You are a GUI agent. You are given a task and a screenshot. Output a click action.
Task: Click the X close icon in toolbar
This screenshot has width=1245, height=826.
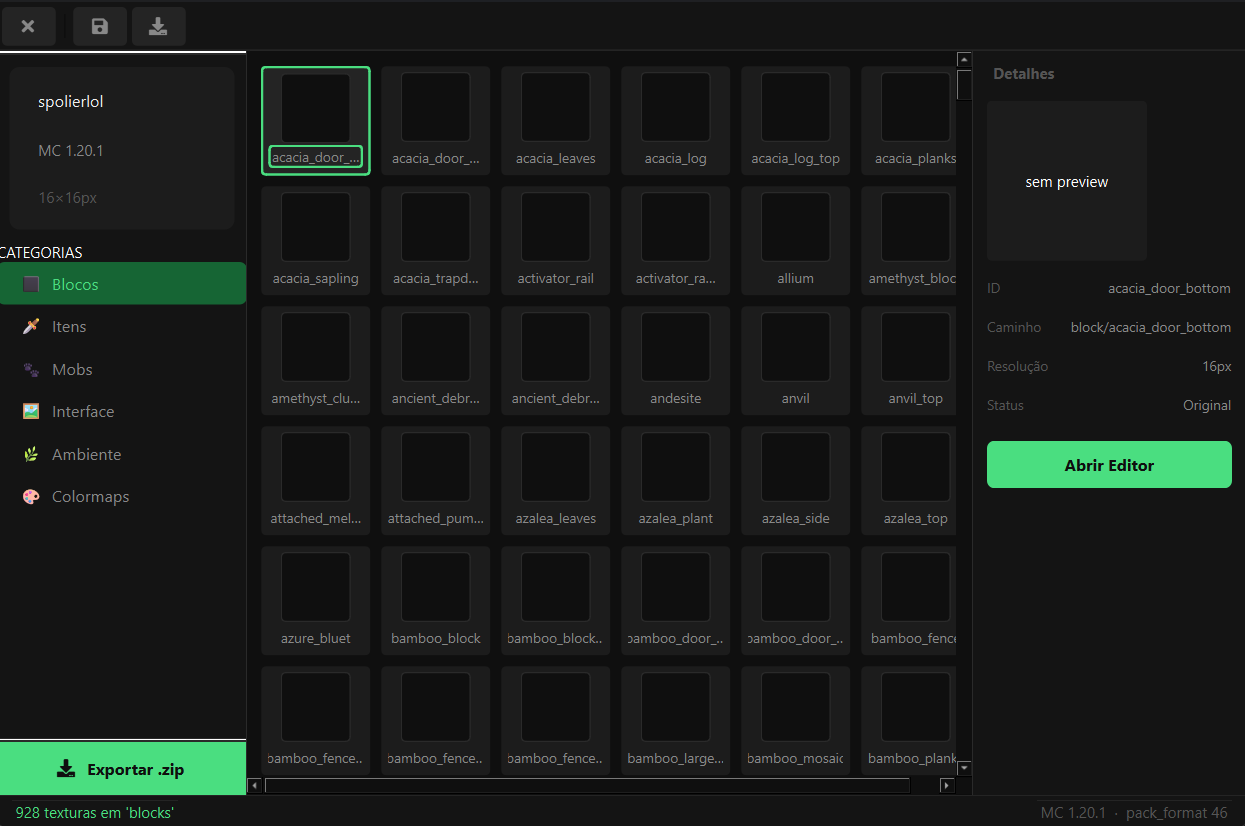pyautogui.click(x=28, y=26)
